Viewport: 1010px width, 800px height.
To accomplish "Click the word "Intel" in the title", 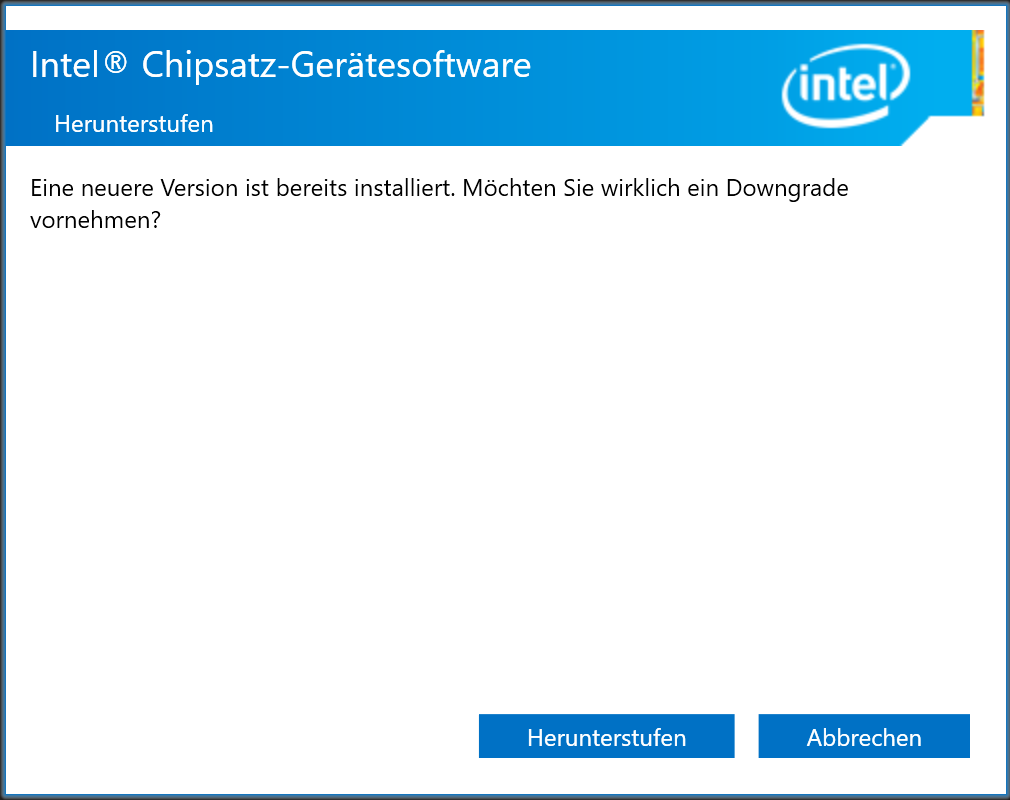I will tap(66, 65).
